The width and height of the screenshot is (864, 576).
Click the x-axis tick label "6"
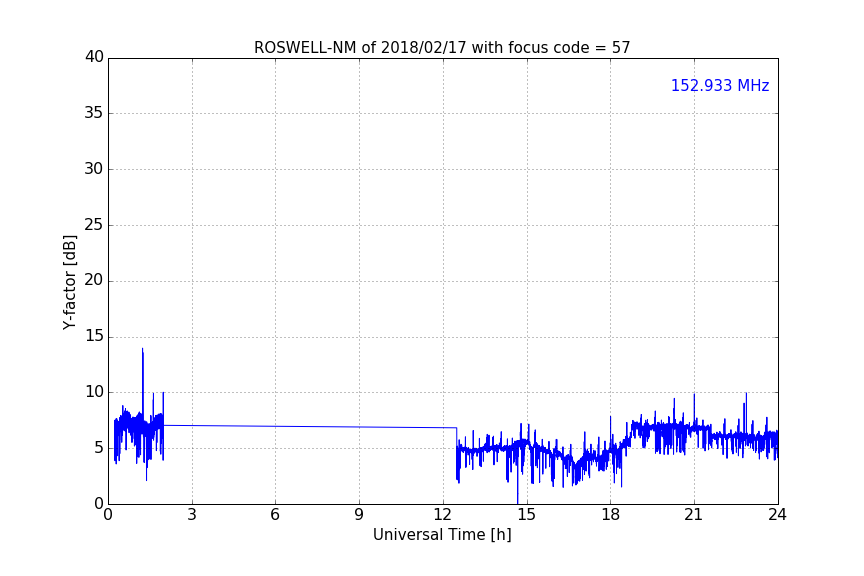click(x=276, y=515)
